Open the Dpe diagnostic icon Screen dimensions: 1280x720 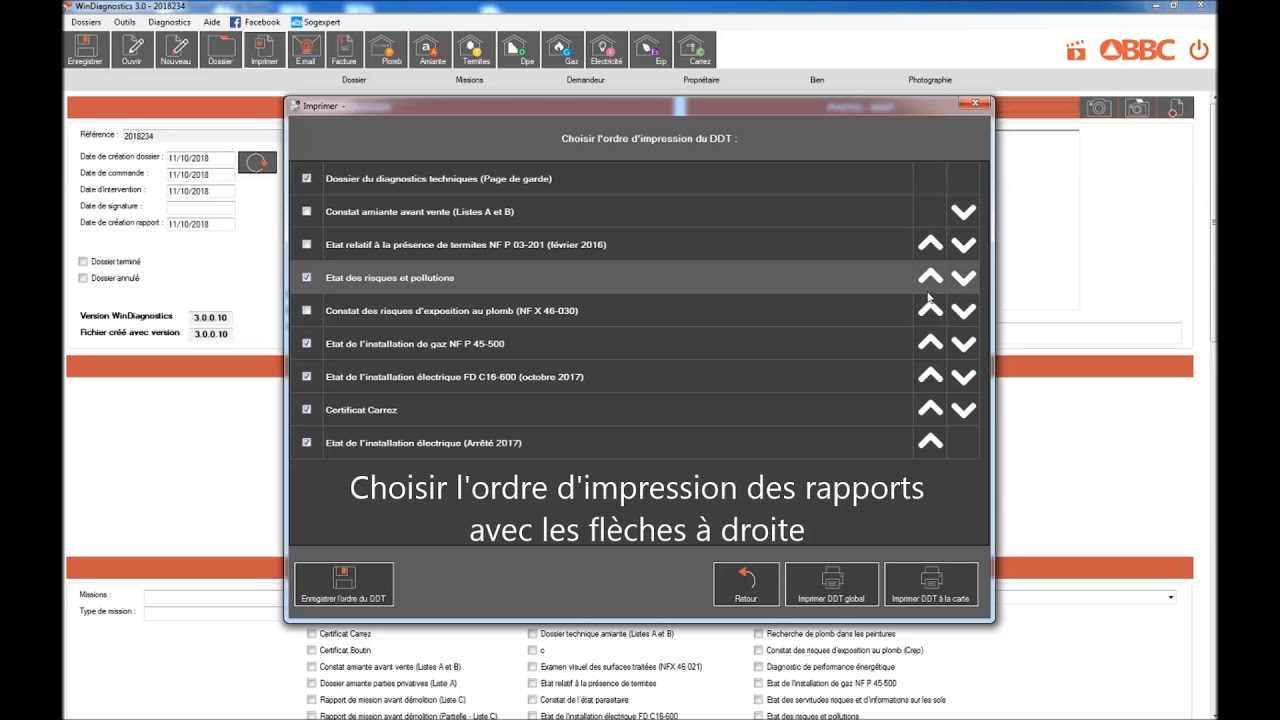(519, 49)
